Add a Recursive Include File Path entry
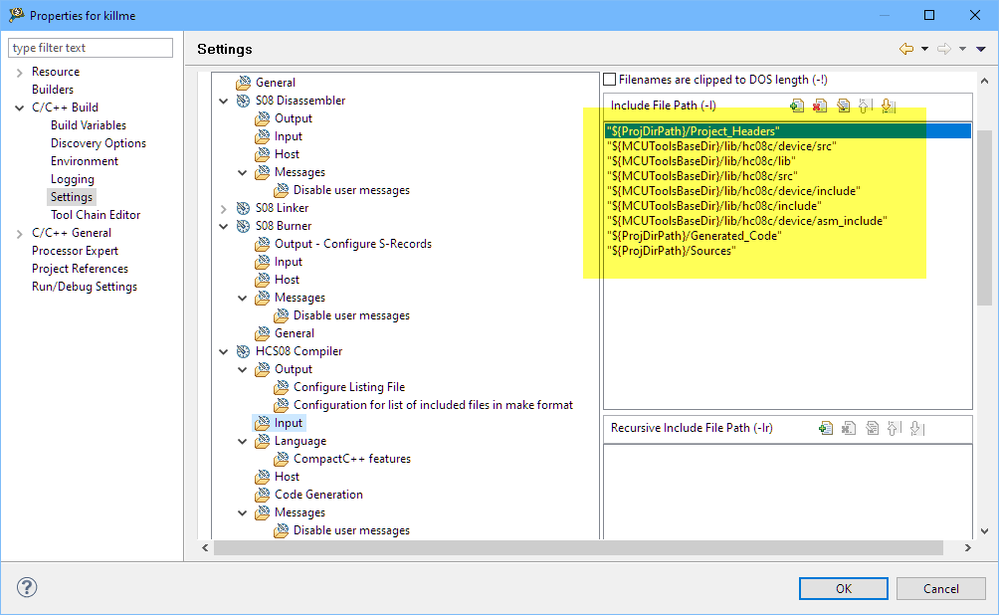Viewport: 999px width, 615px height. tap(826, 428)
